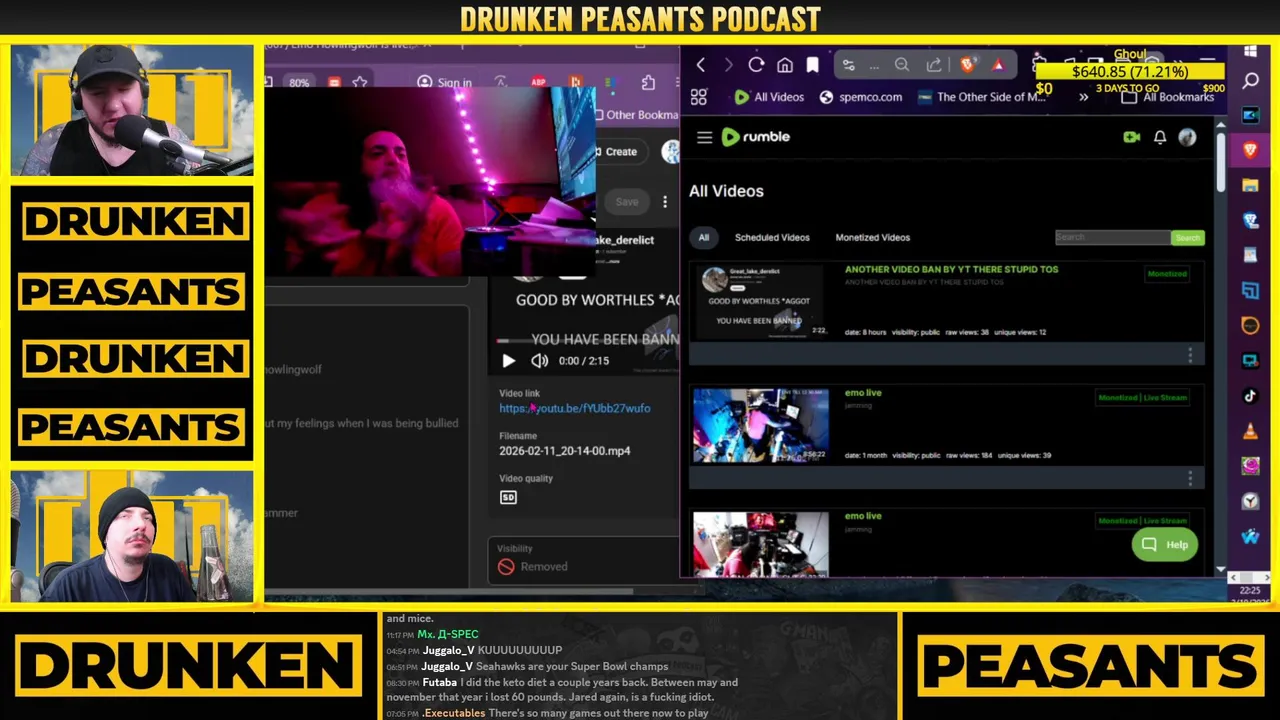1280x720 pixels.
Task: Click the video preview progress bar
Action: (588, 341)
